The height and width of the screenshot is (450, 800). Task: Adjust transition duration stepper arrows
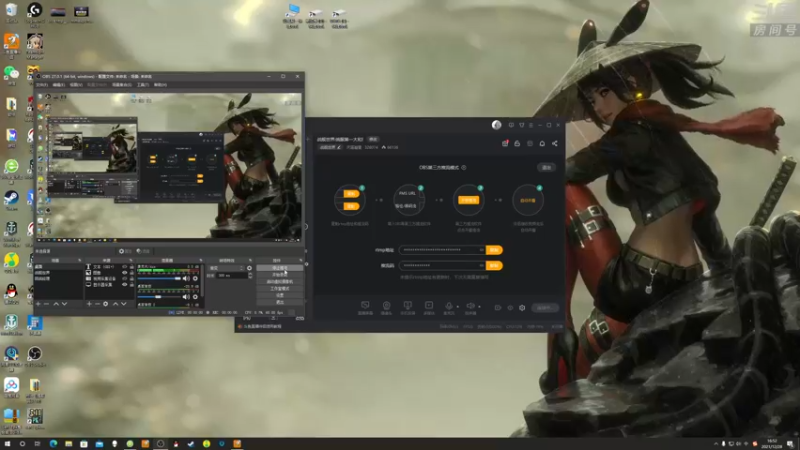tap(250, 276)
